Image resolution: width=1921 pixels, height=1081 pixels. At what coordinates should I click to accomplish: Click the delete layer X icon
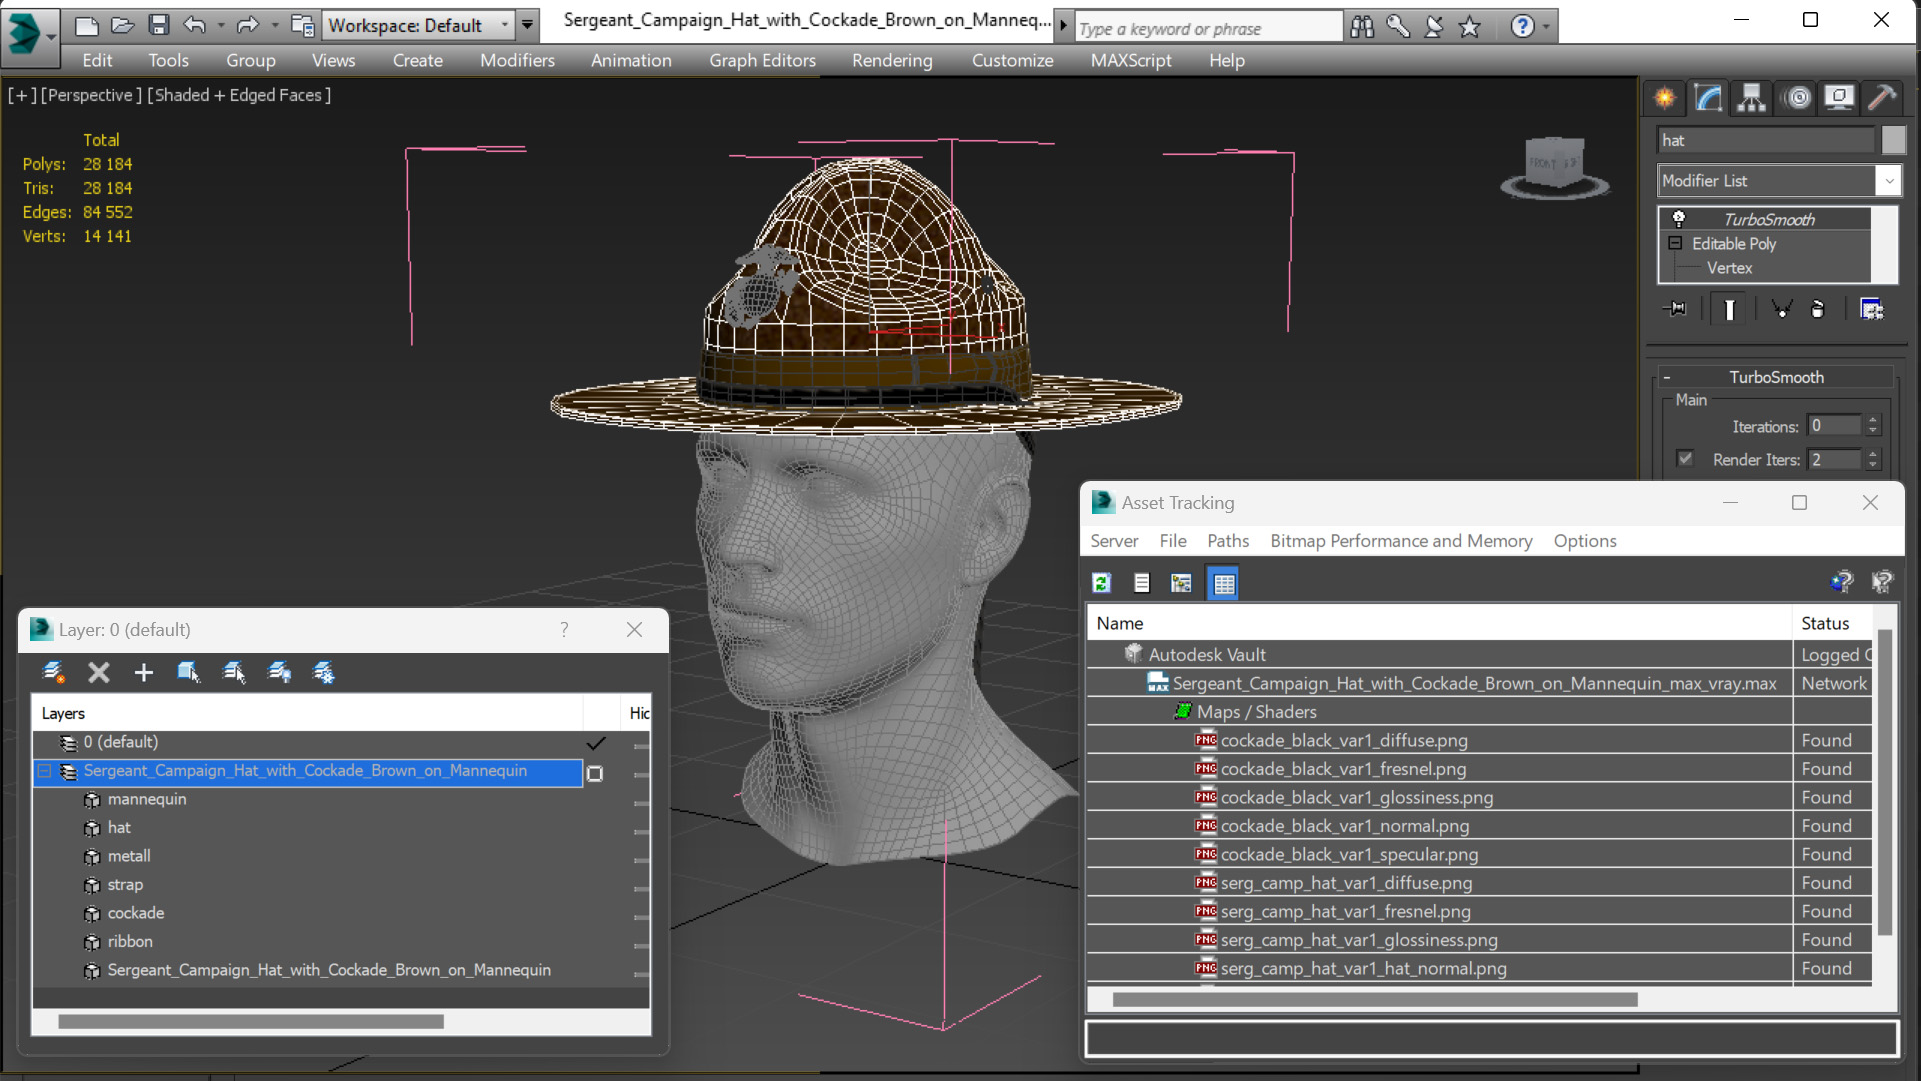point(98,672)
